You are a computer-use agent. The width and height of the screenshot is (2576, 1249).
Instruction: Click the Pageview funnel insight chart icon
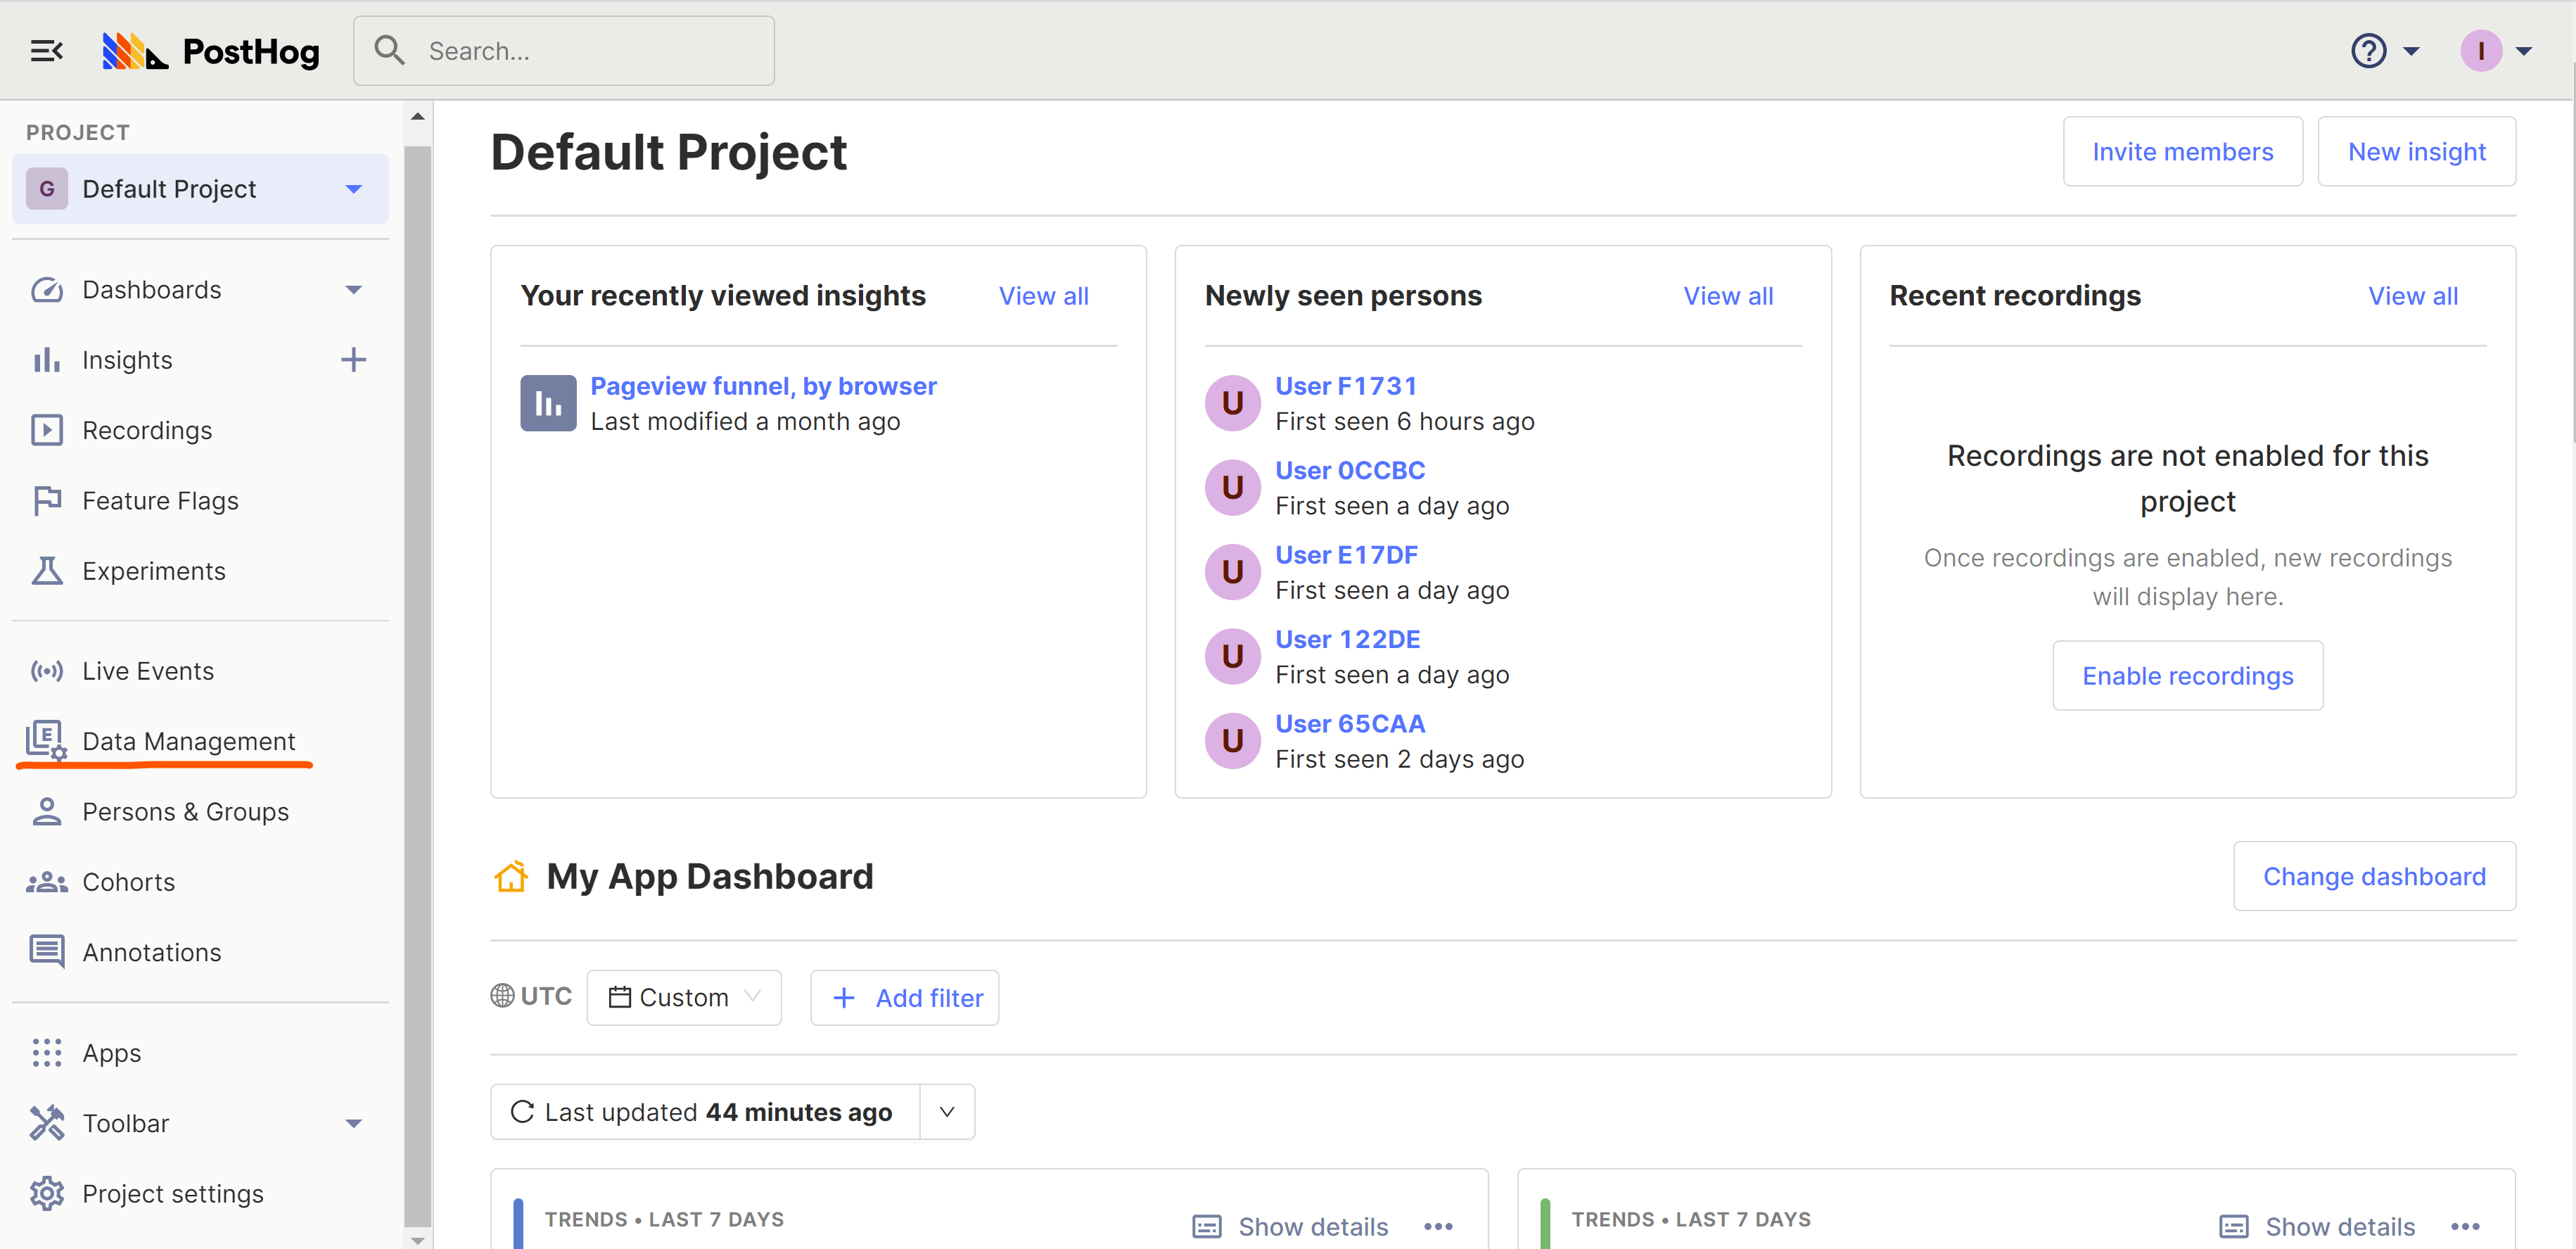548,403
